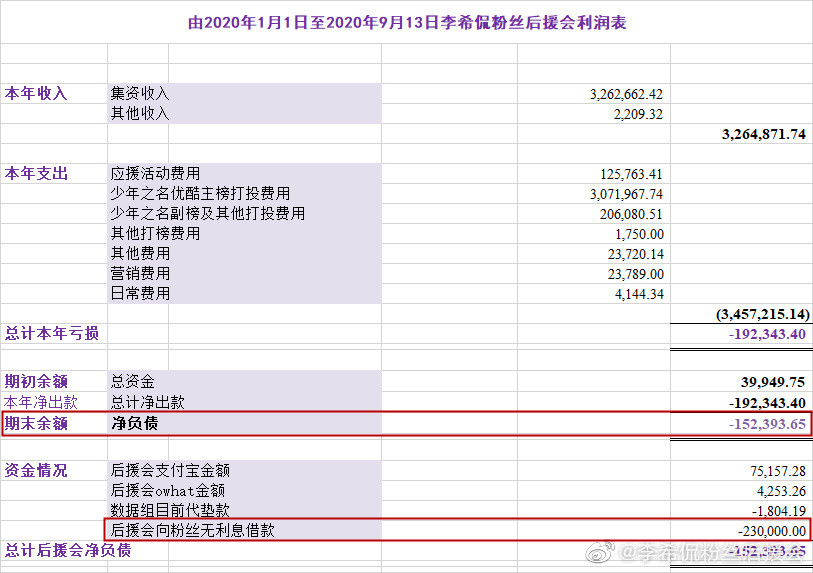
Task: Click the value -230,000.00
Action: [x=772, y=532]
